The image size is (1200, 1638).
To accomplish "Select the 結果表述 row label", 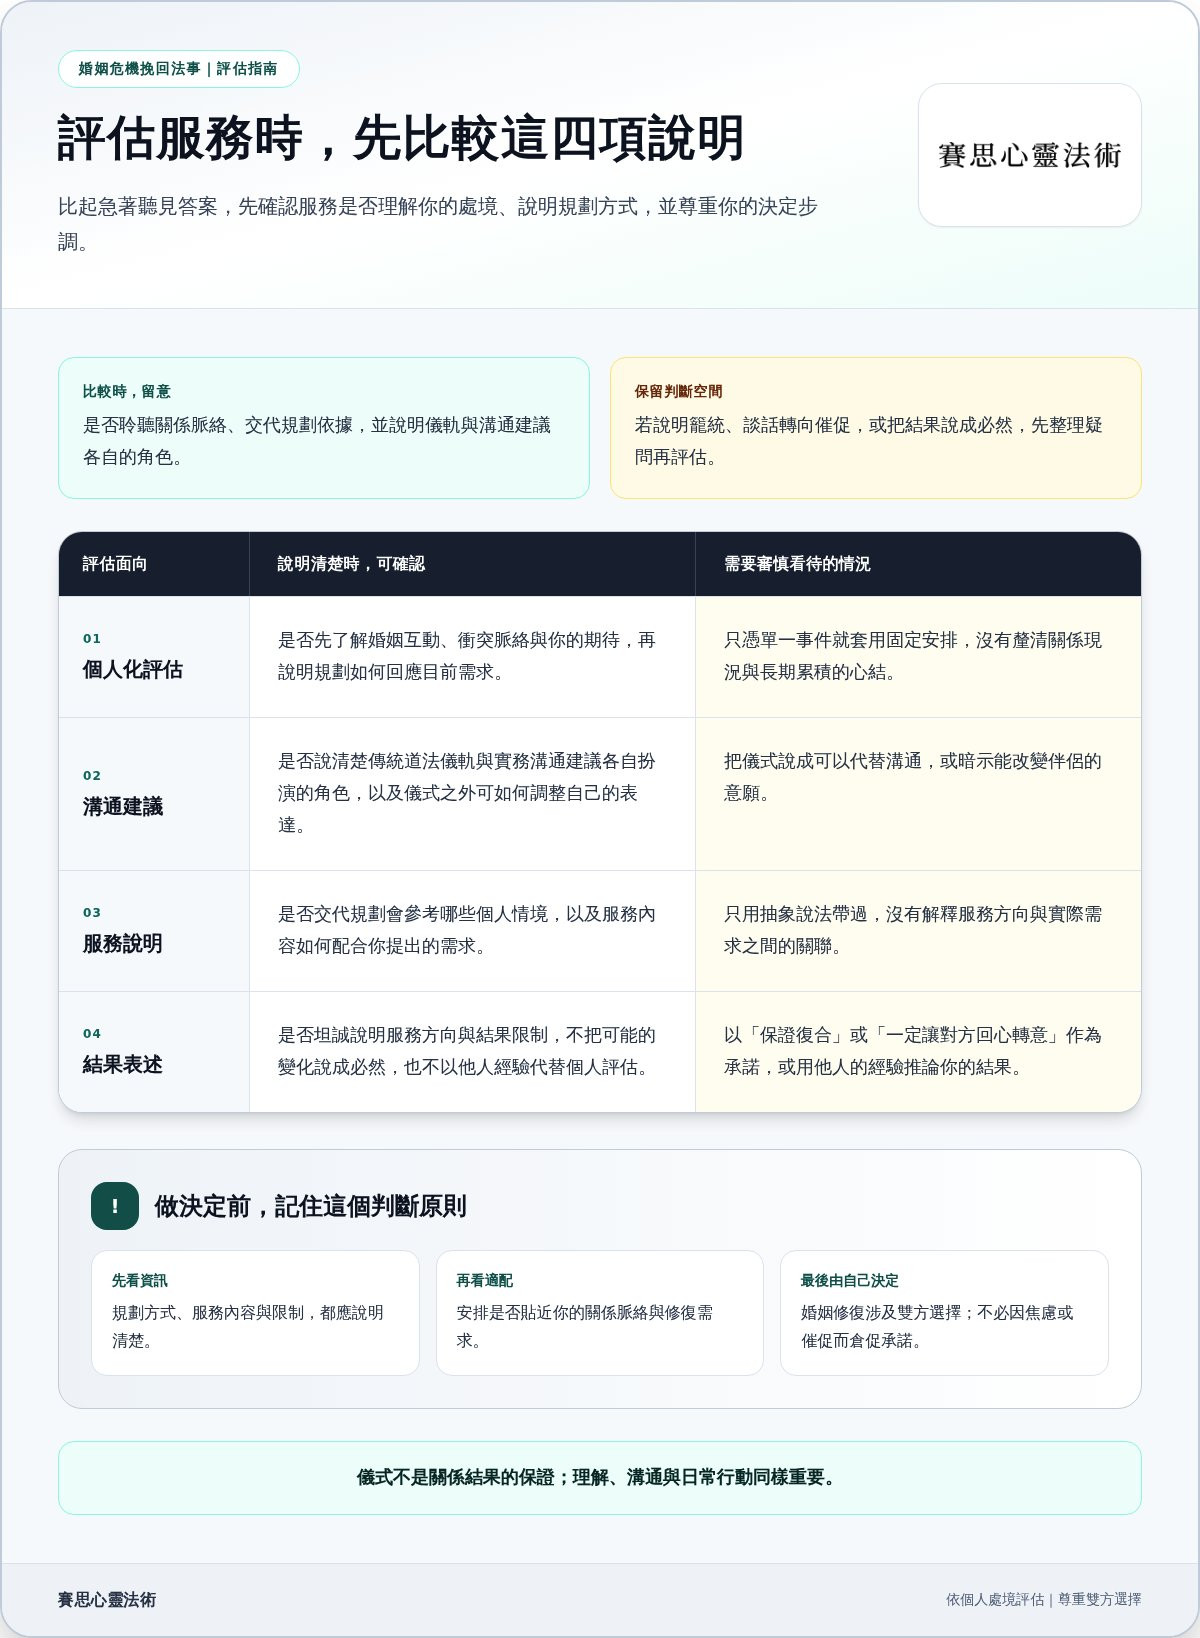I will (123, 1065).
